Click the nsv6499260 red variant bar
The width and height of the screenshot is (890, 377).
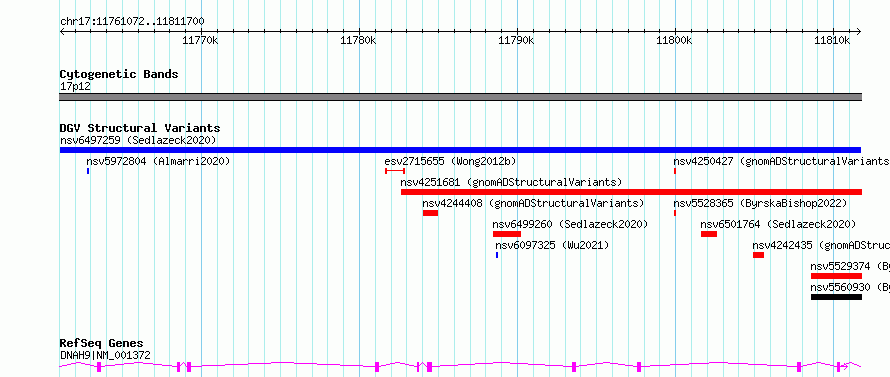click(507, 234)
